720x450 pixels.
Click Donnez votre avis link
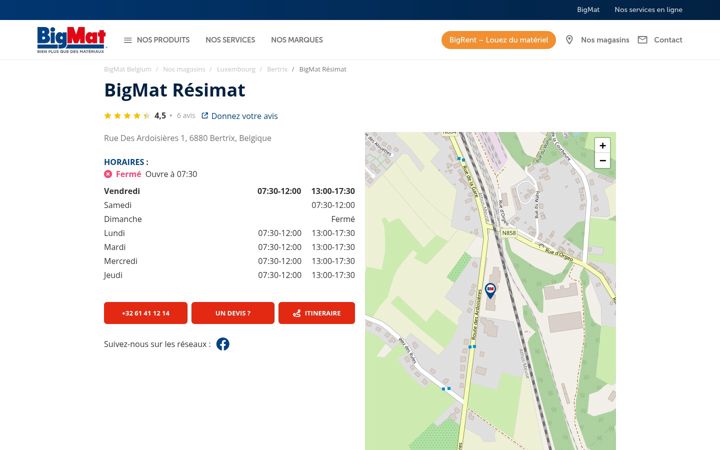click(x=244, y=116)
